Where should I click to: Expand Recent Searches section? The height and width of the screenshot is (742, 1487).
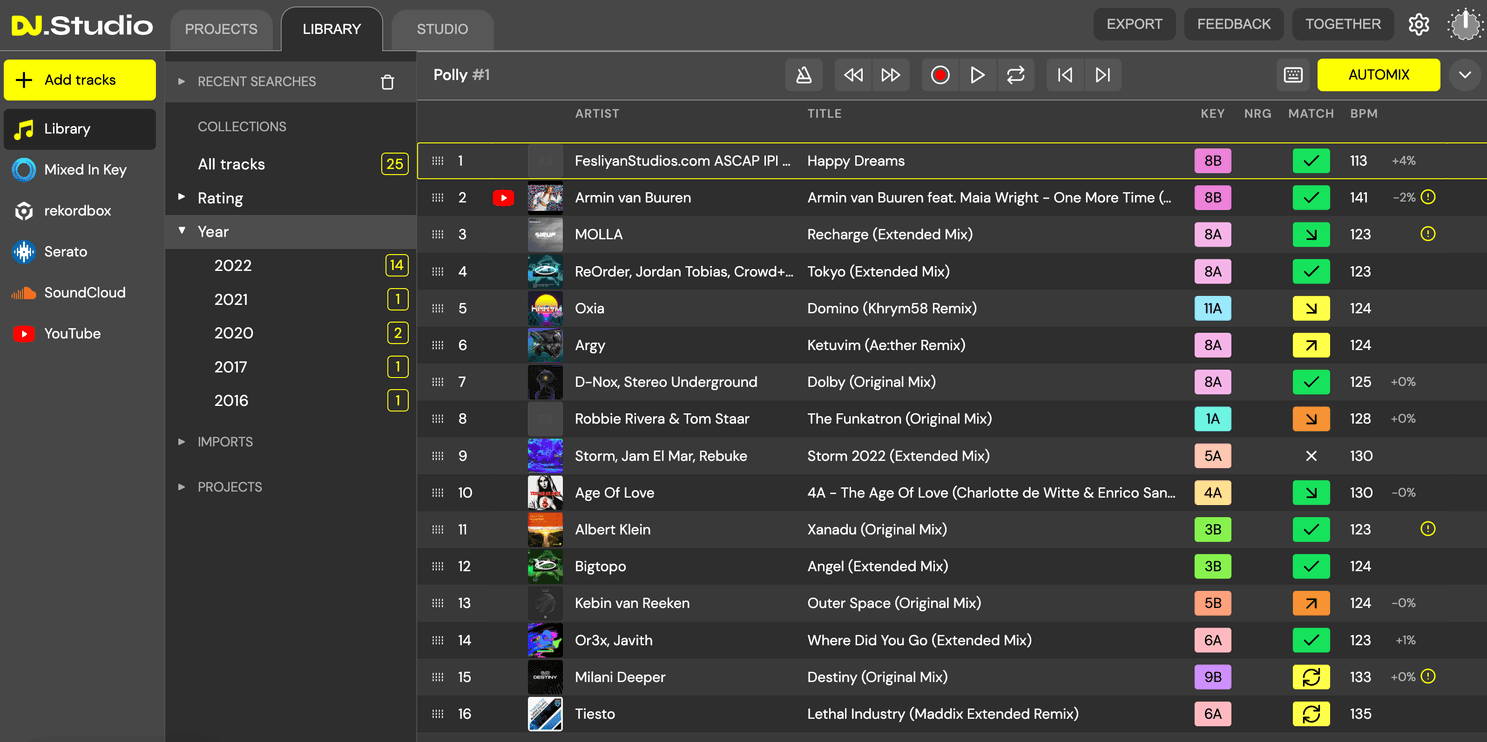point(181,82)
